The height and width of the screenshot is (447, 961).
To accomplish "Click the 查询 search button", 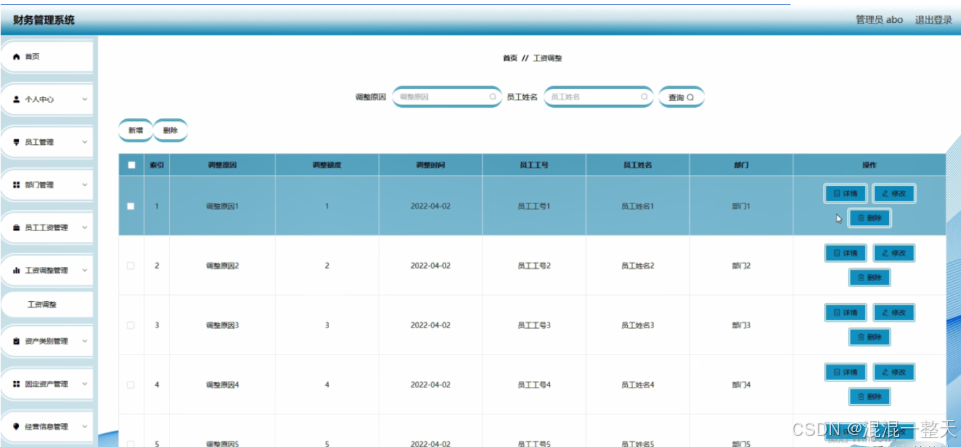I will pos(681,97).
